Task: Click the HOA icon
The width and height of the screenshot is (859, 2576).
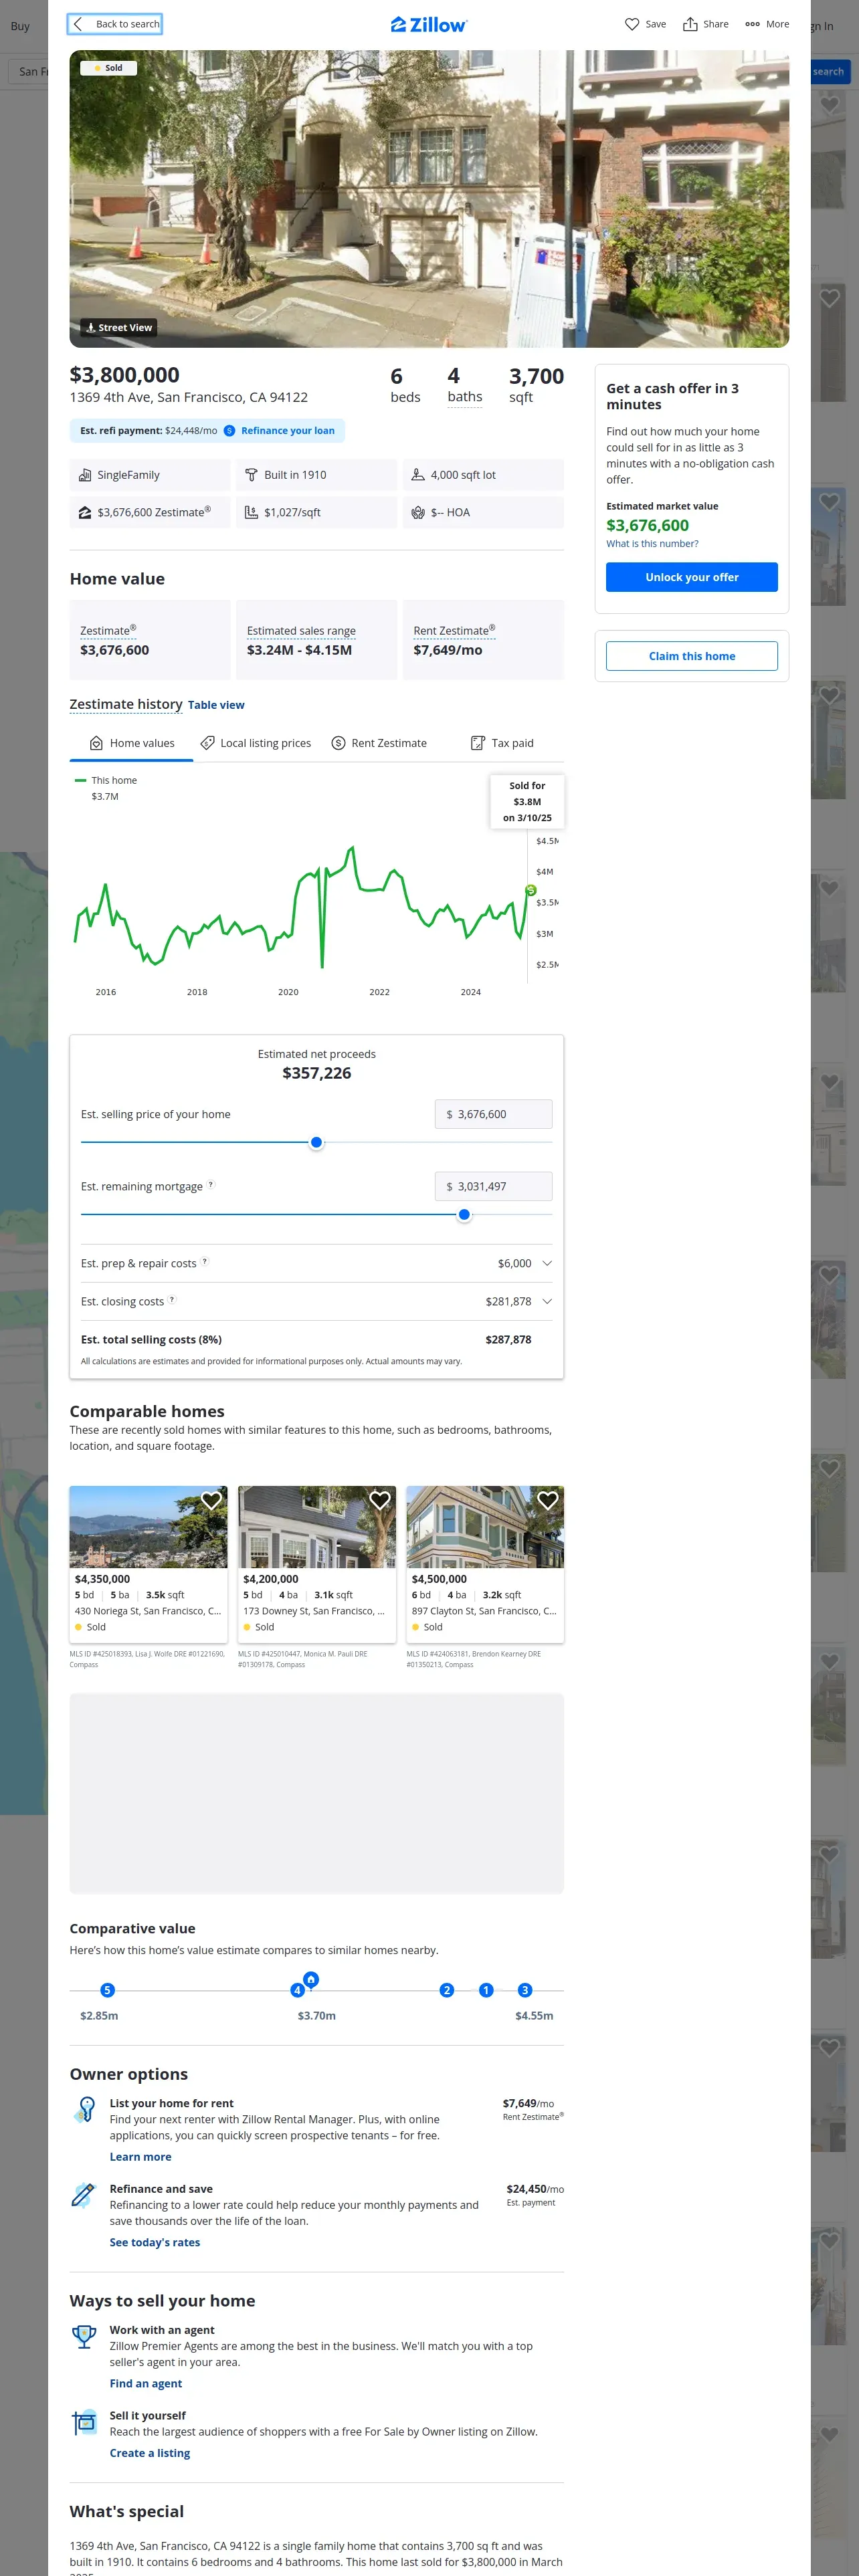Action: pos(418,512)
